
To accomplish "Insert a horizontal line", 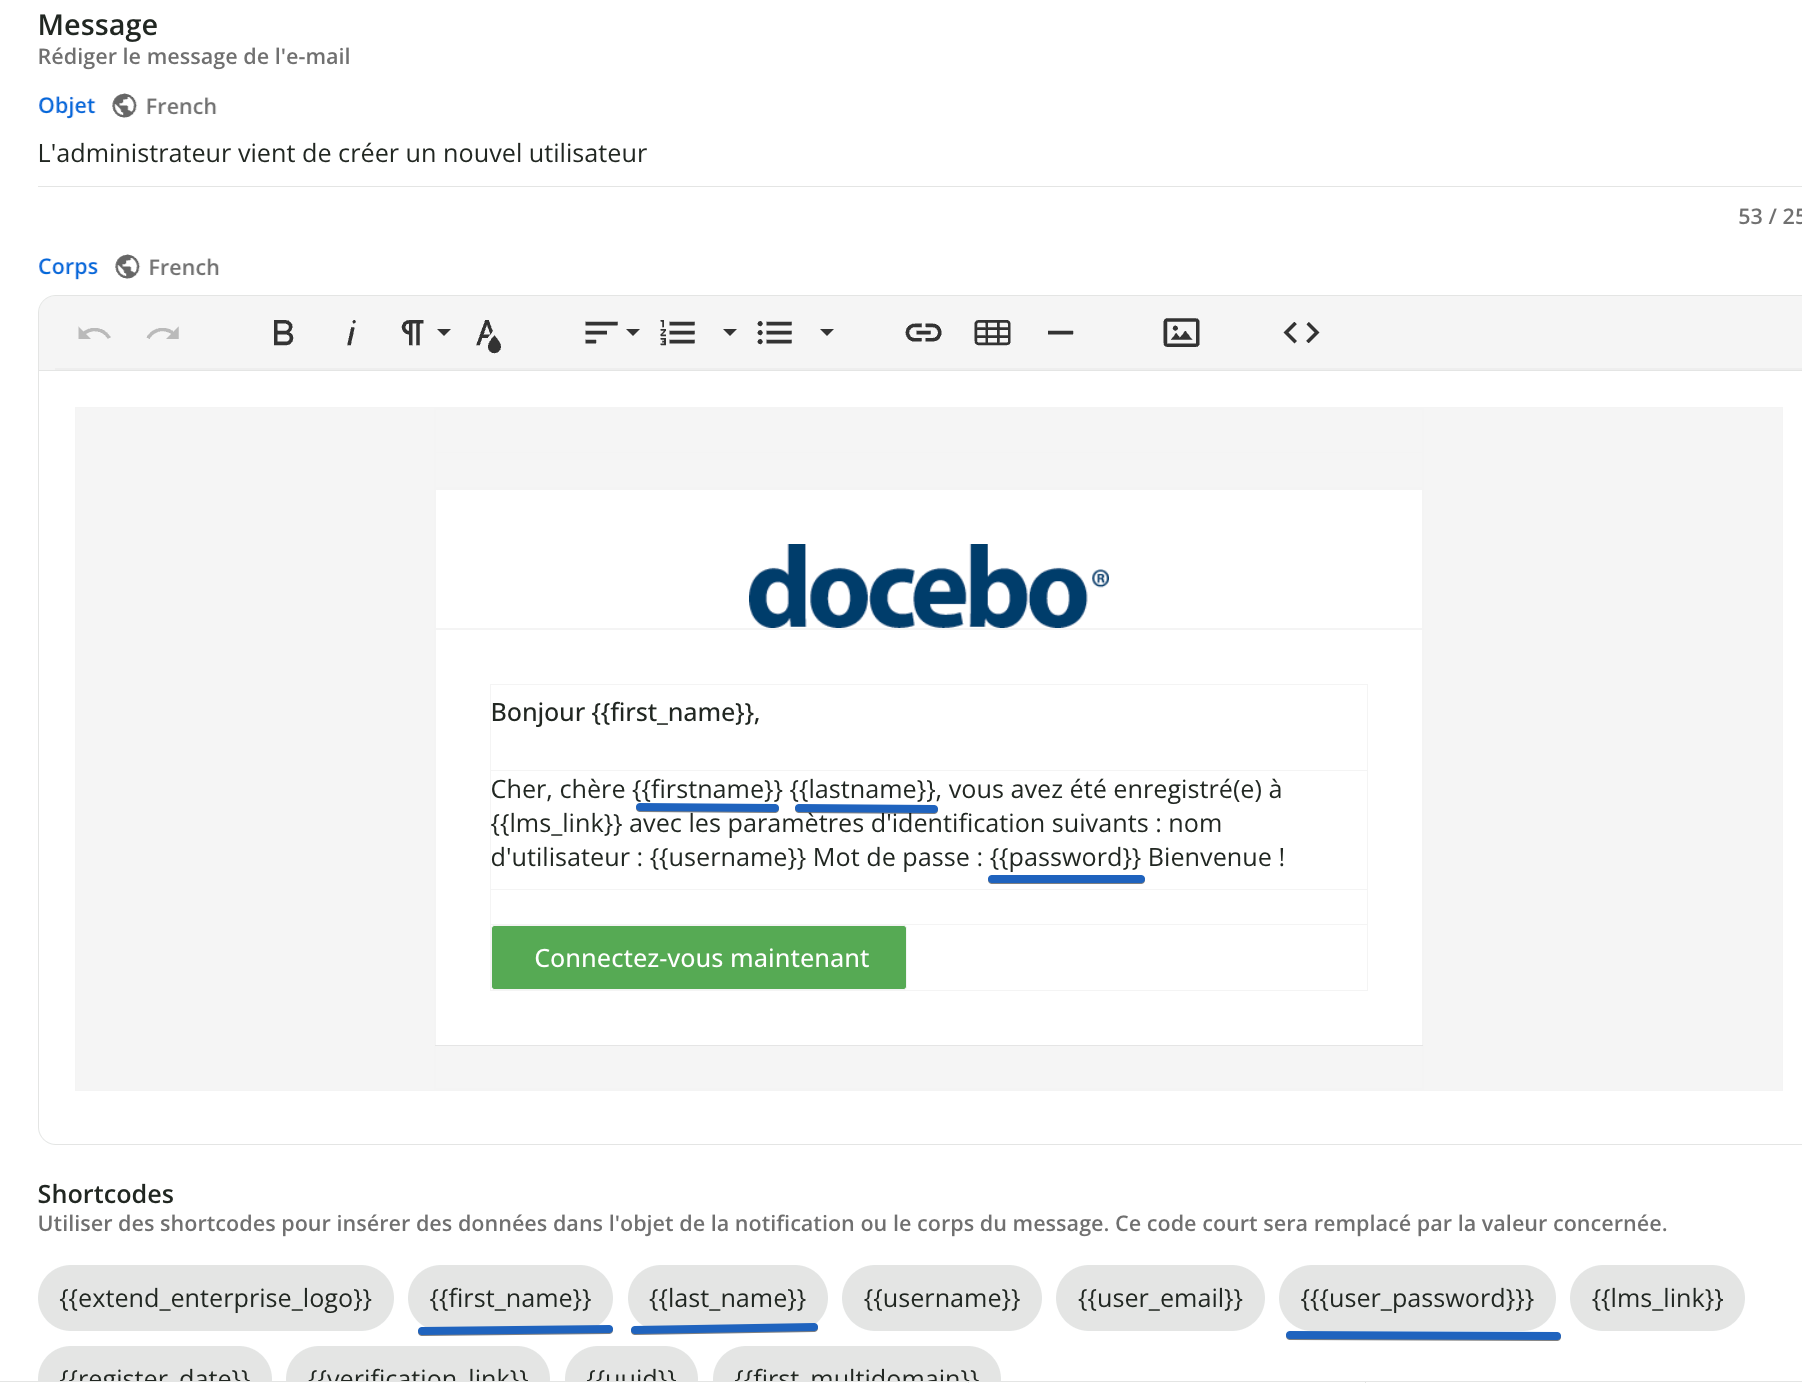I will (1060, 333).
